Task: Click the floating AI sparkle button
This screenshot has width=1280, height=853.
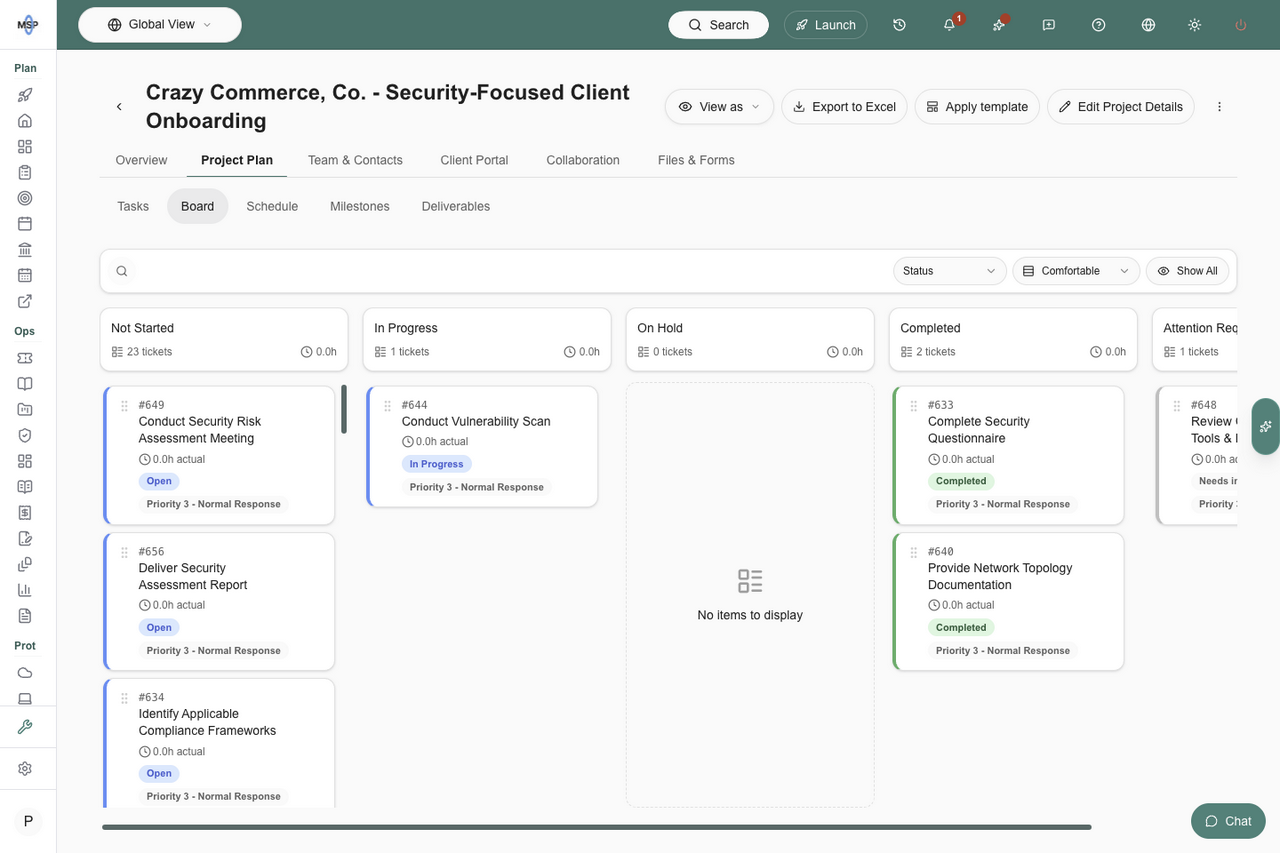Action: click(x=1266, y=426)
